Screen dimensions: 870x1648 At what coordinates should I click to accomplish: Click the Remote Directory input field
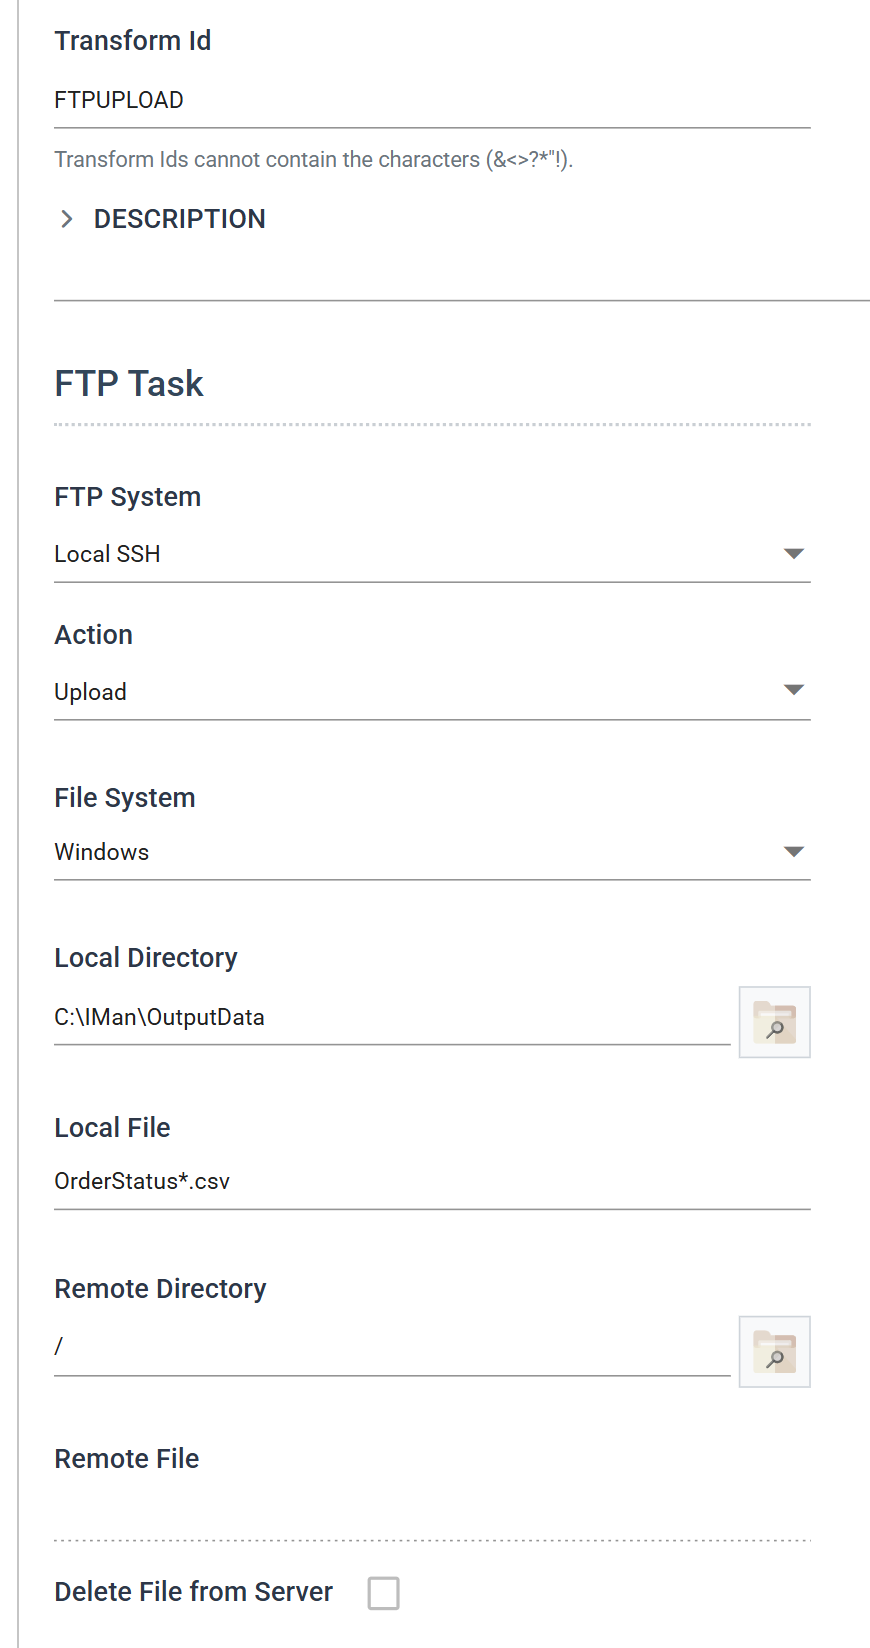(392, 1348)
